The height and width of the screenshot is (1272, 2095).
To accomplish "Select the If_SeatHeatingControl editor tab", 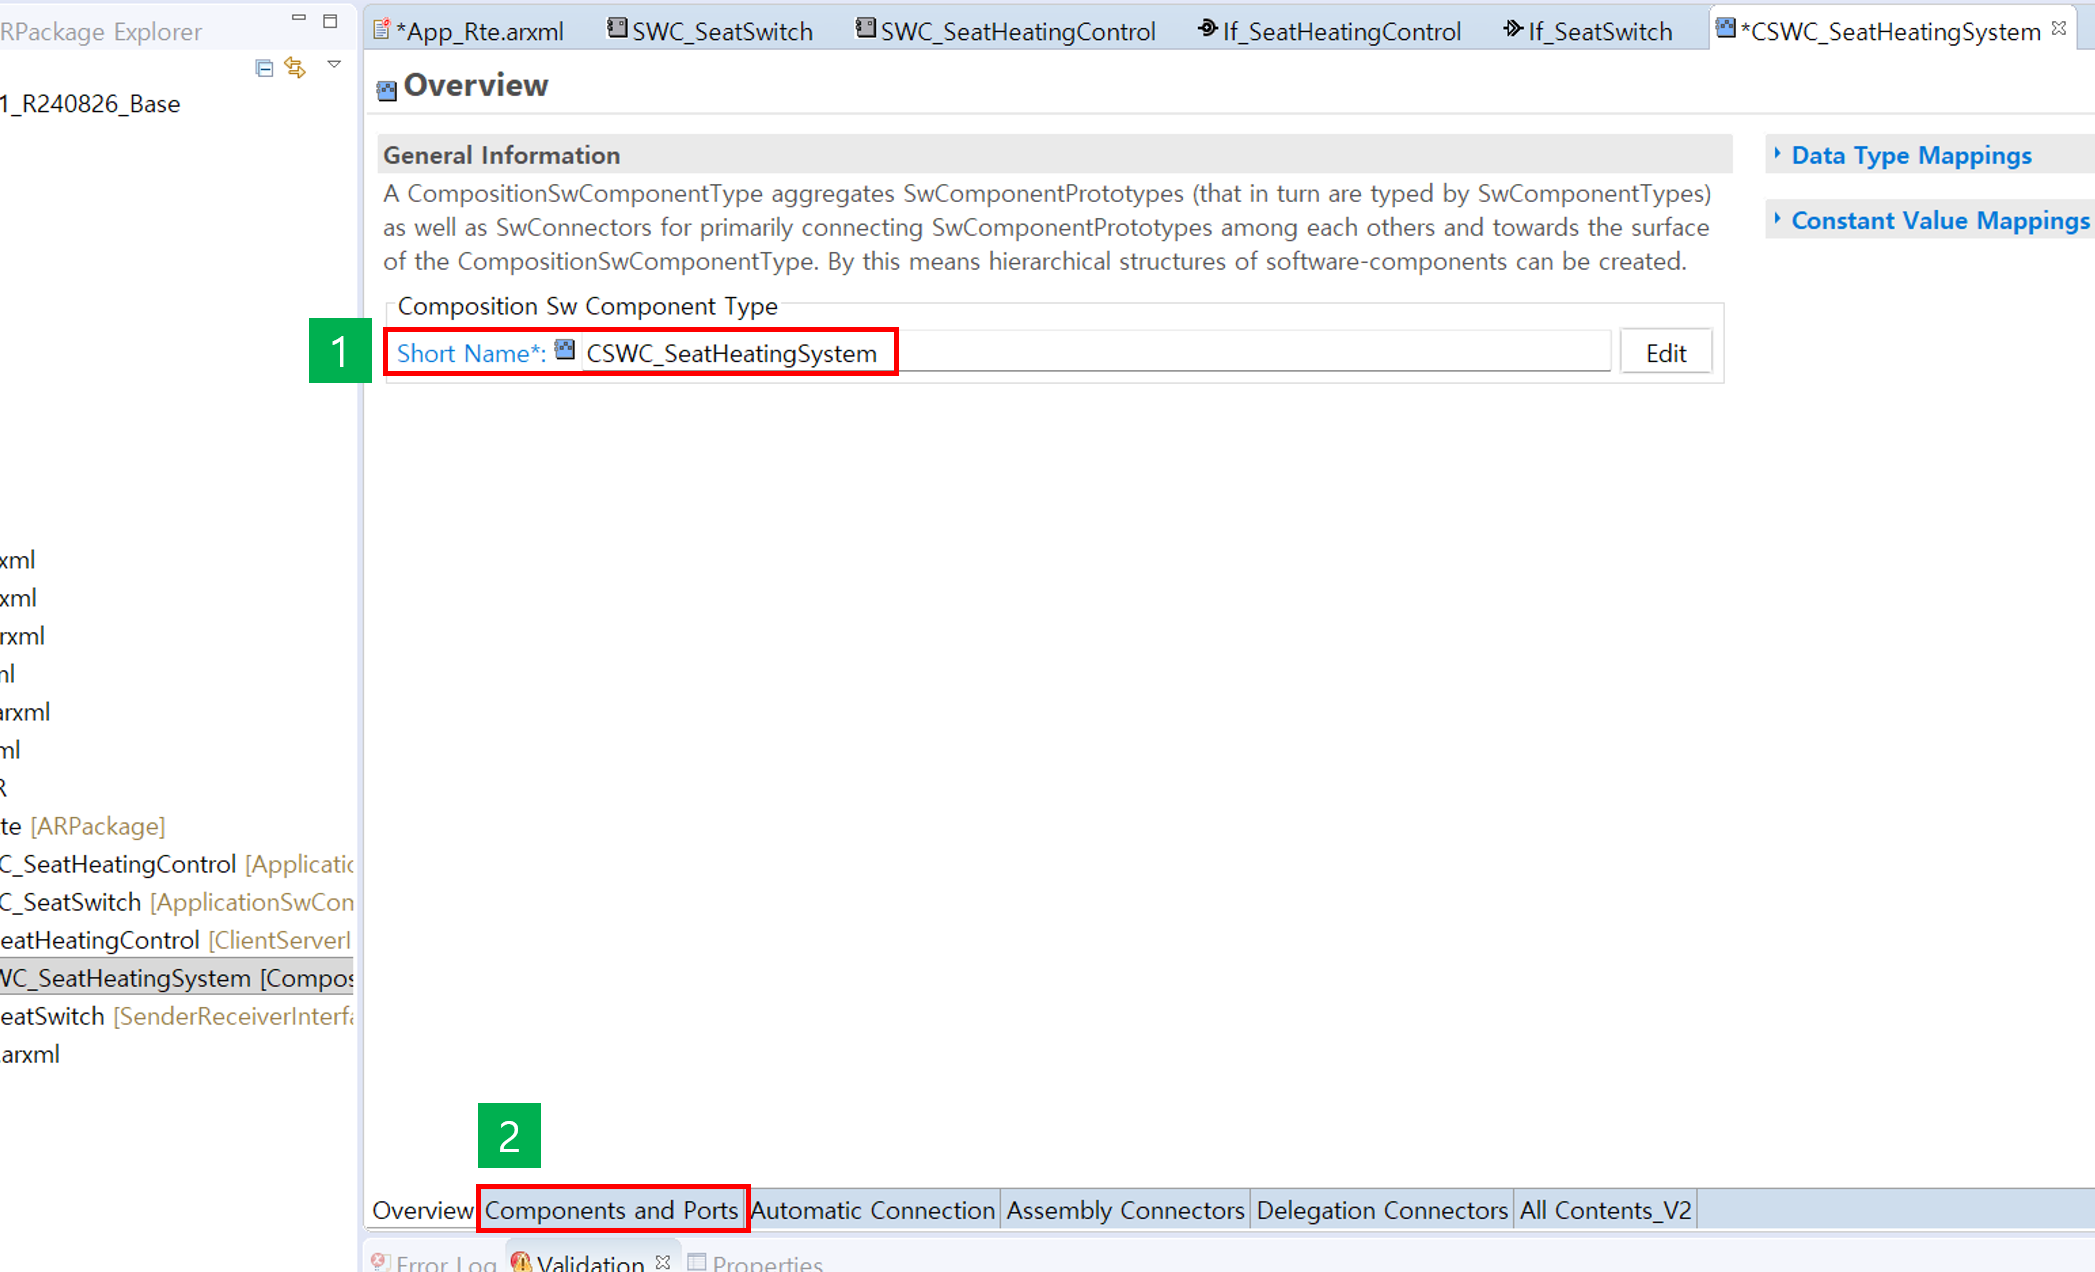I will pyautogui.click(x=1340, y=32).
